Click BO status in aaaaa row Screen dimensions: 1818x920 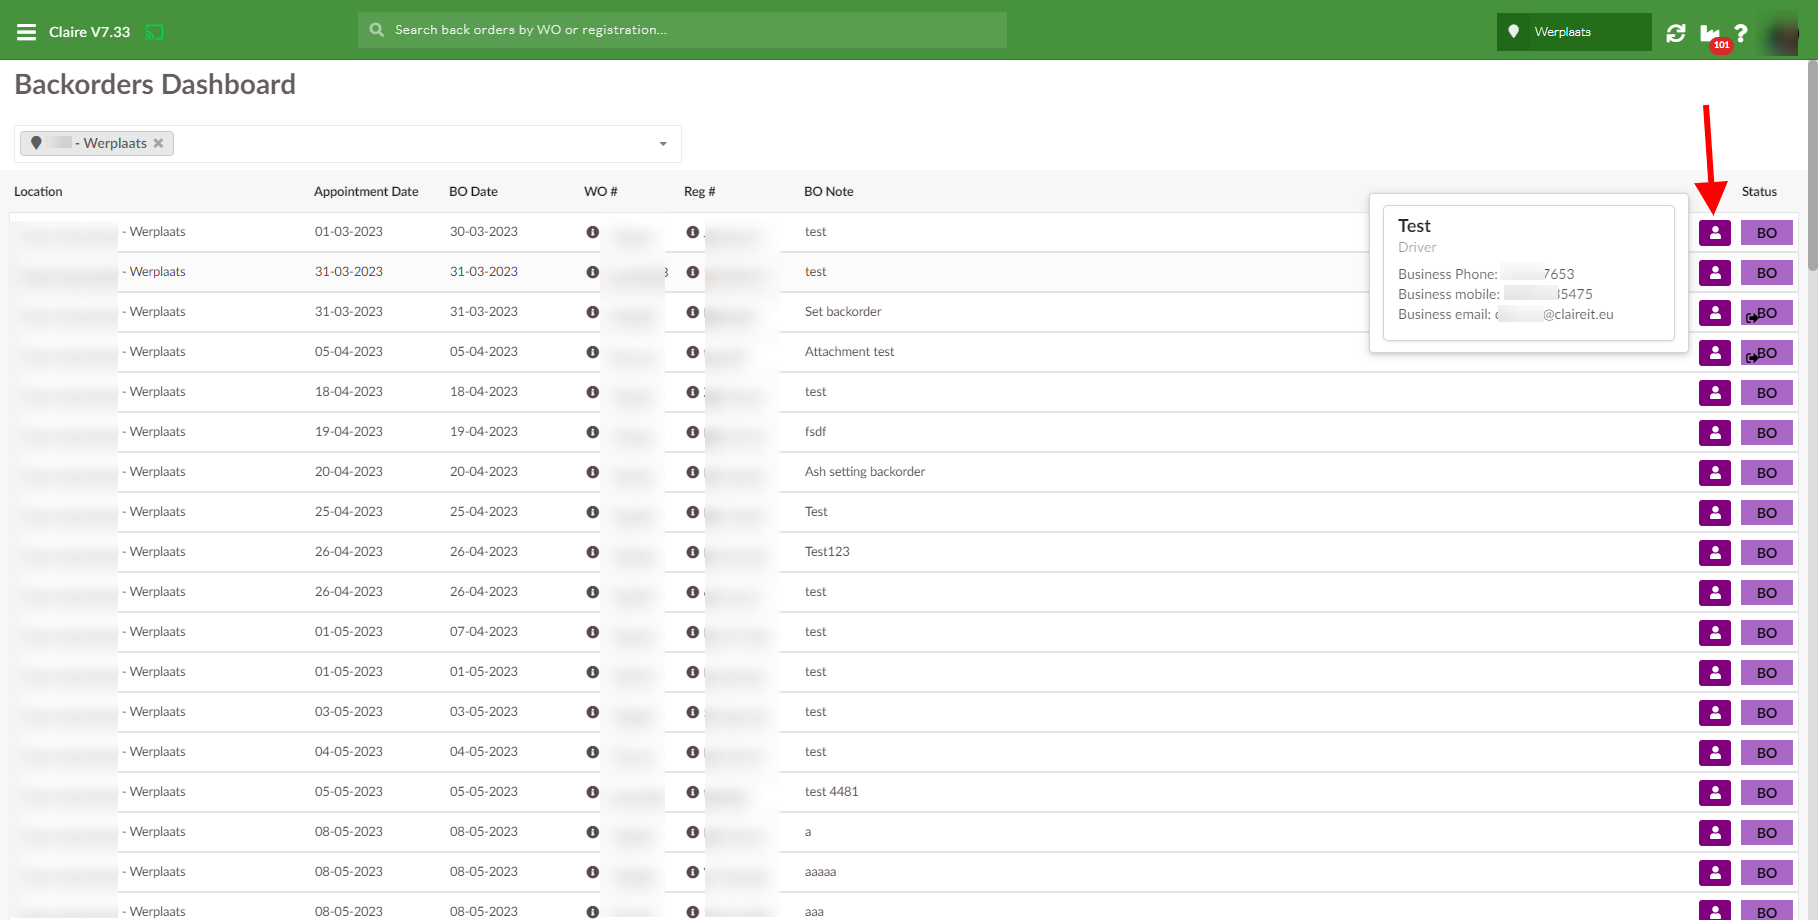[1767, 873]
